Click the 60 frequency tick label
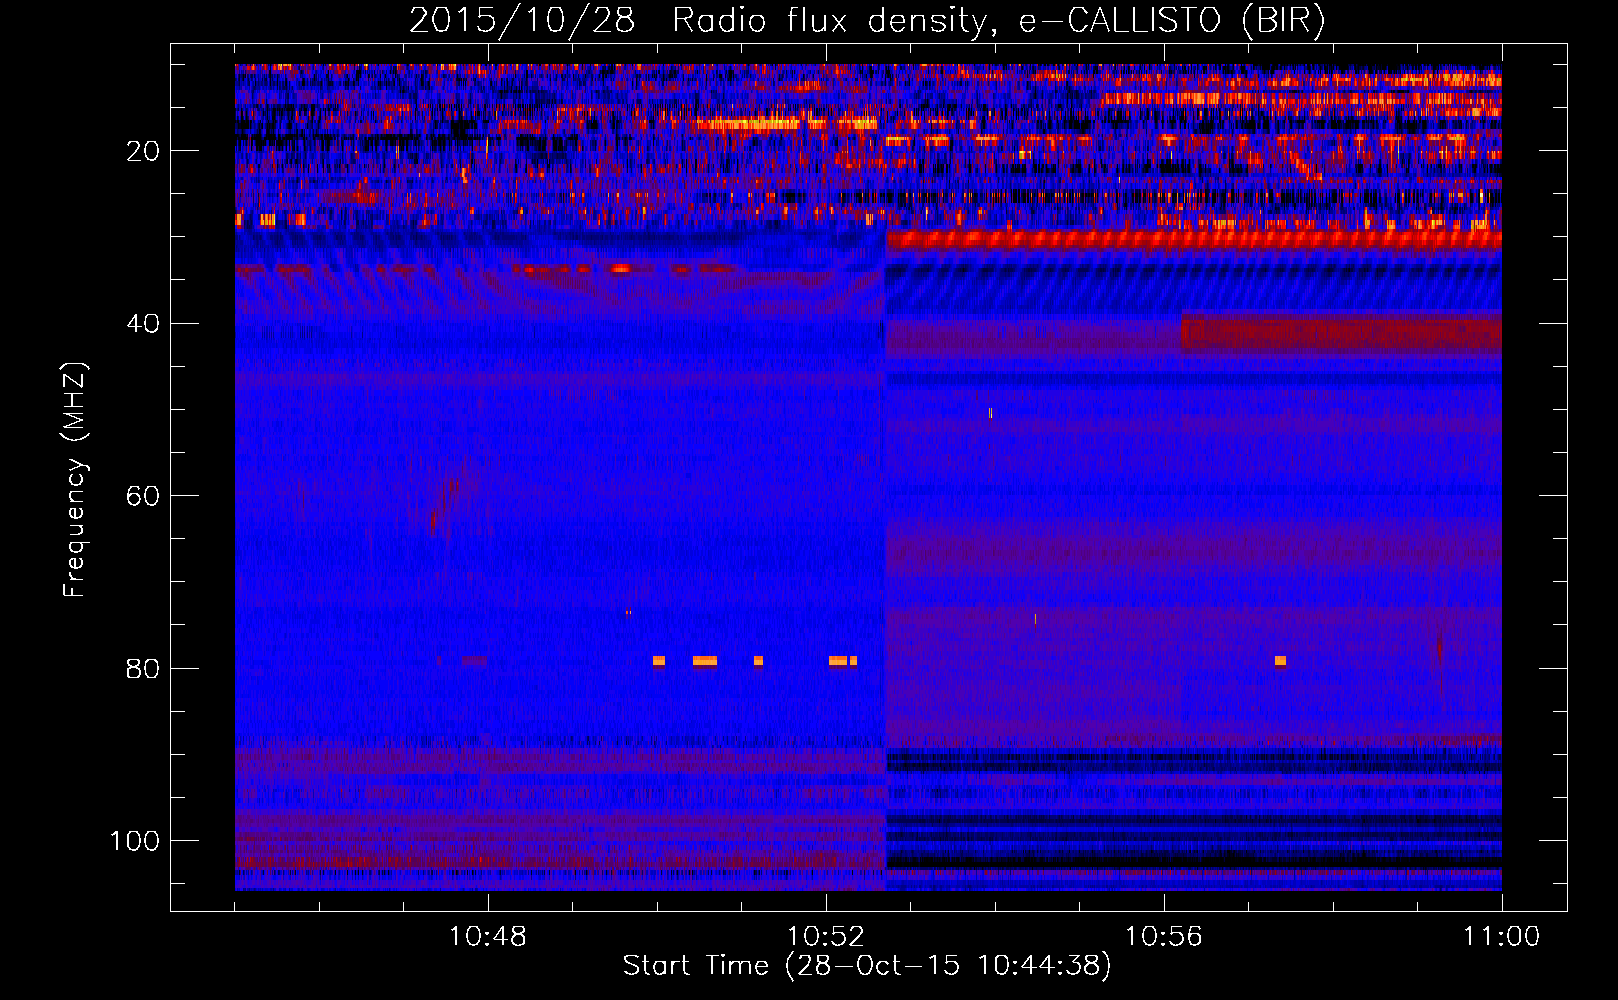Viewport: 1618px width, 1000px height. pos(143,496)
